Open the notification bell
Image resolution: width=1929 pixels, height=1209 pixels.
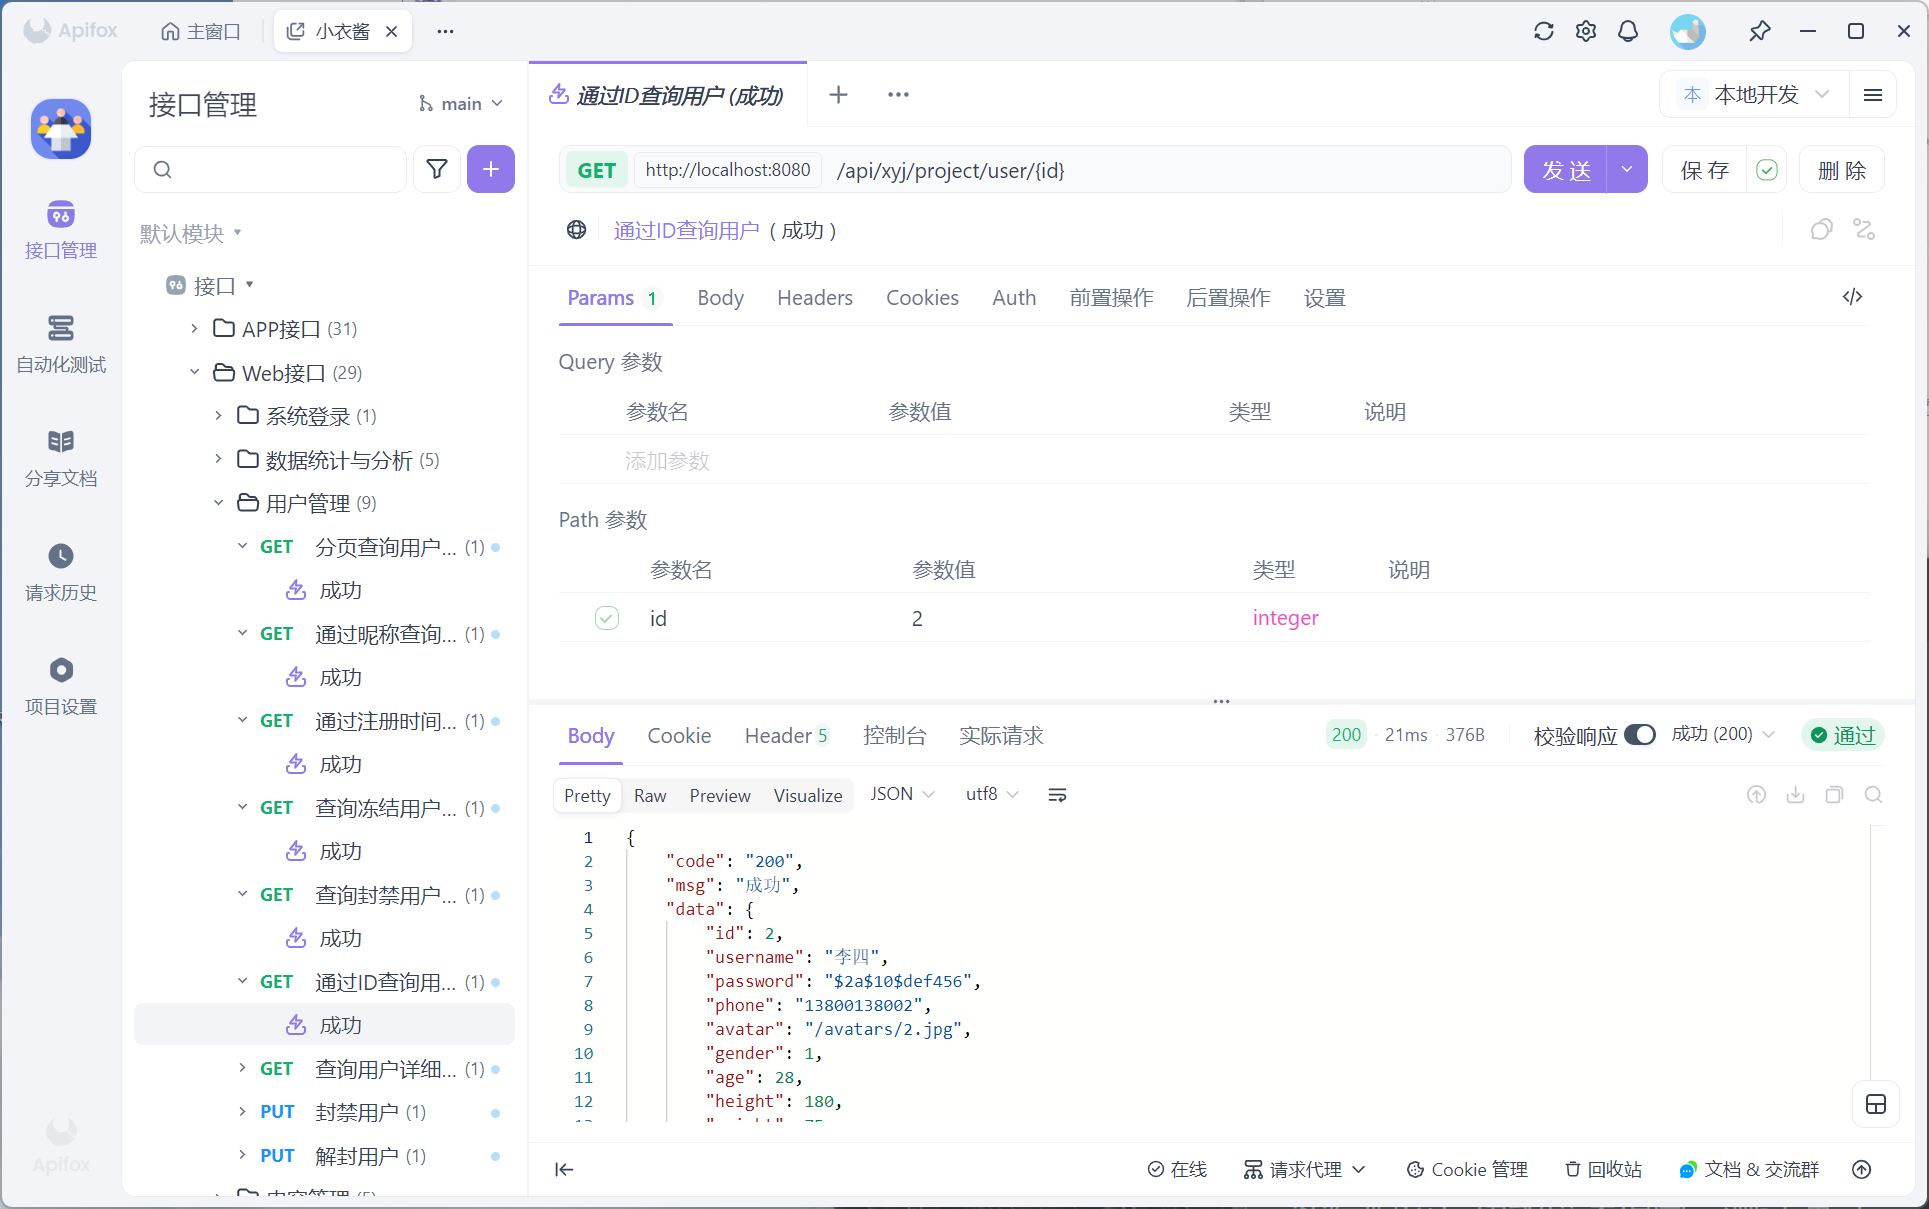point(1628,31)
